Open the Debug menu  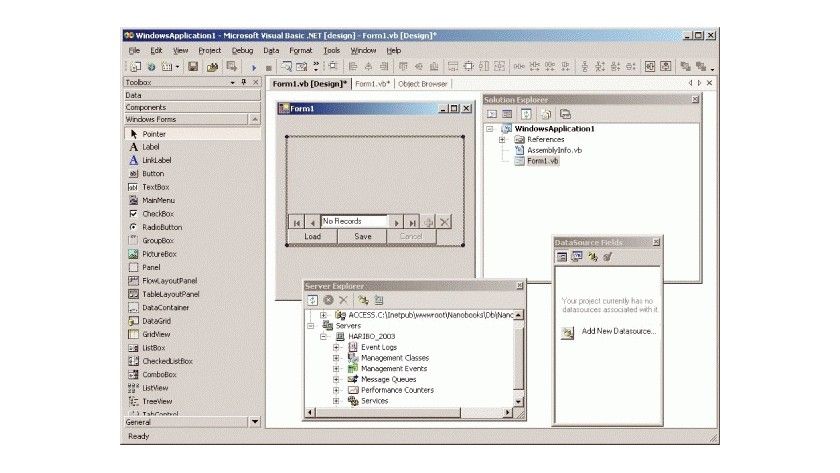(x=242, y=50)
